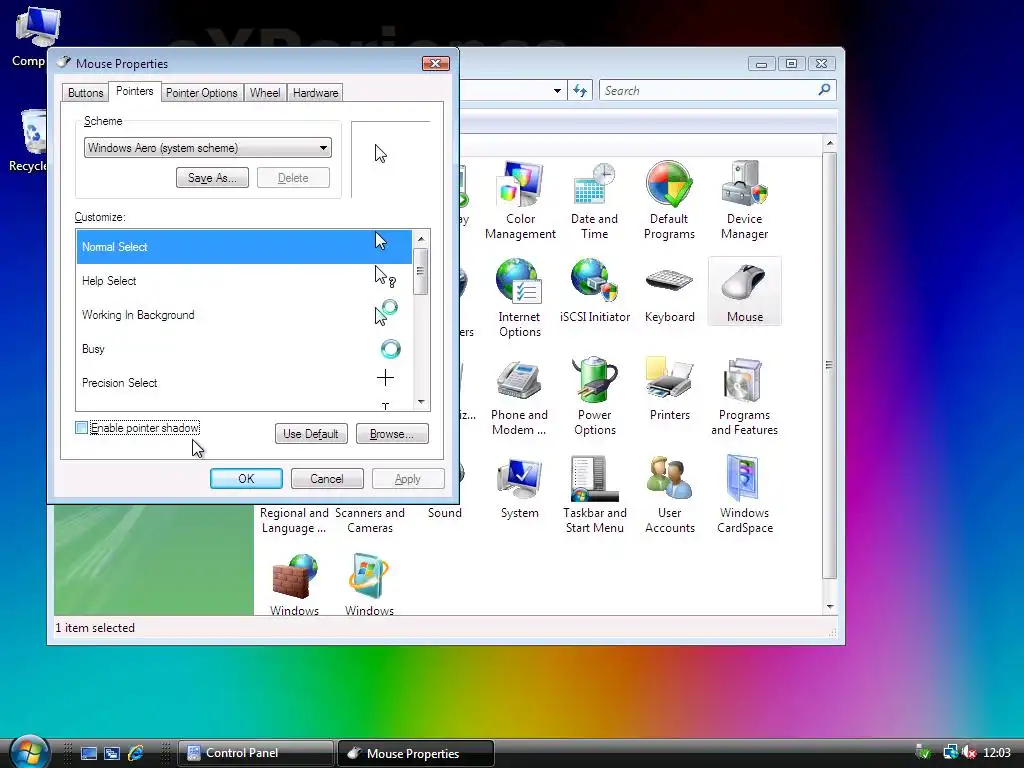The height and width of the screenshot is (768, 1024).
Task: Open Scanners and Cameras item
Action: [x=370, y=520]
